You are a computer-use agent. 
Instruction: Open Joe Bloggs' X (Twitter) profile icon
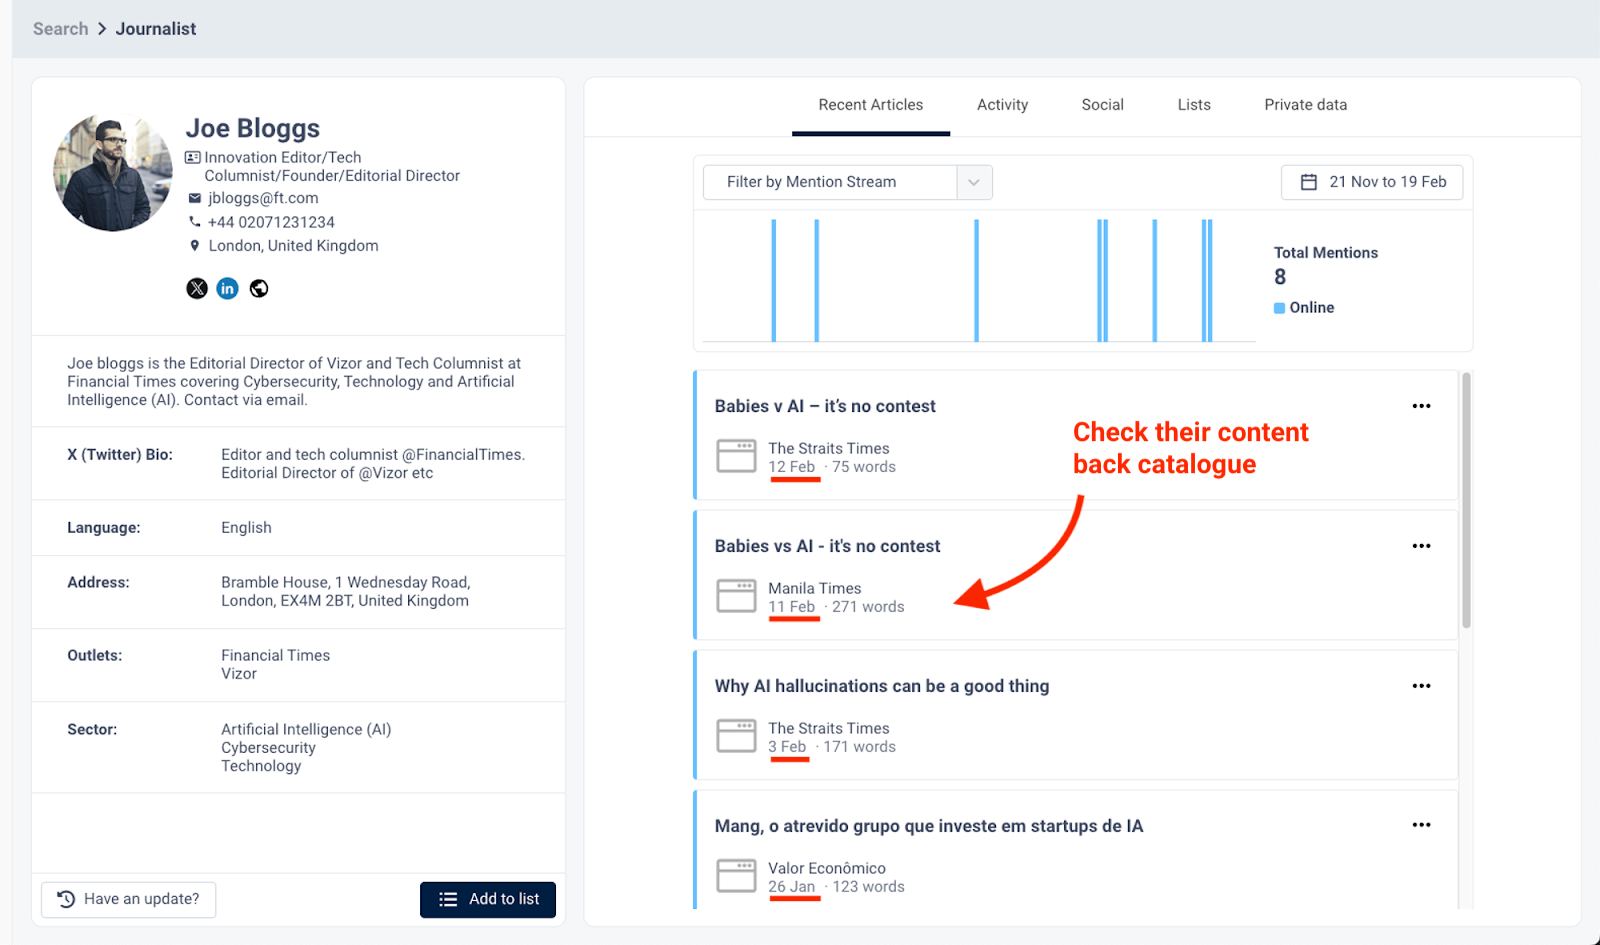pos(196,288)
